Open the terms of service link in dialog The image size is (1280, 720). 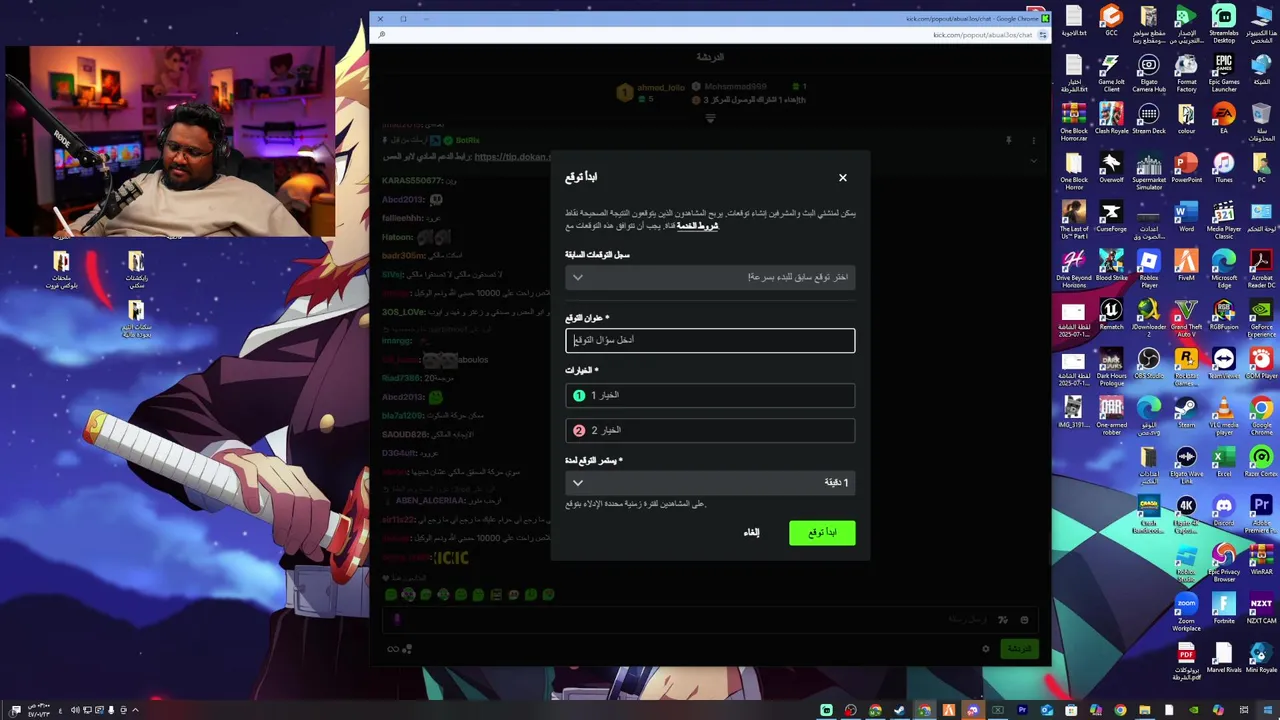click(x=698, y=226)
